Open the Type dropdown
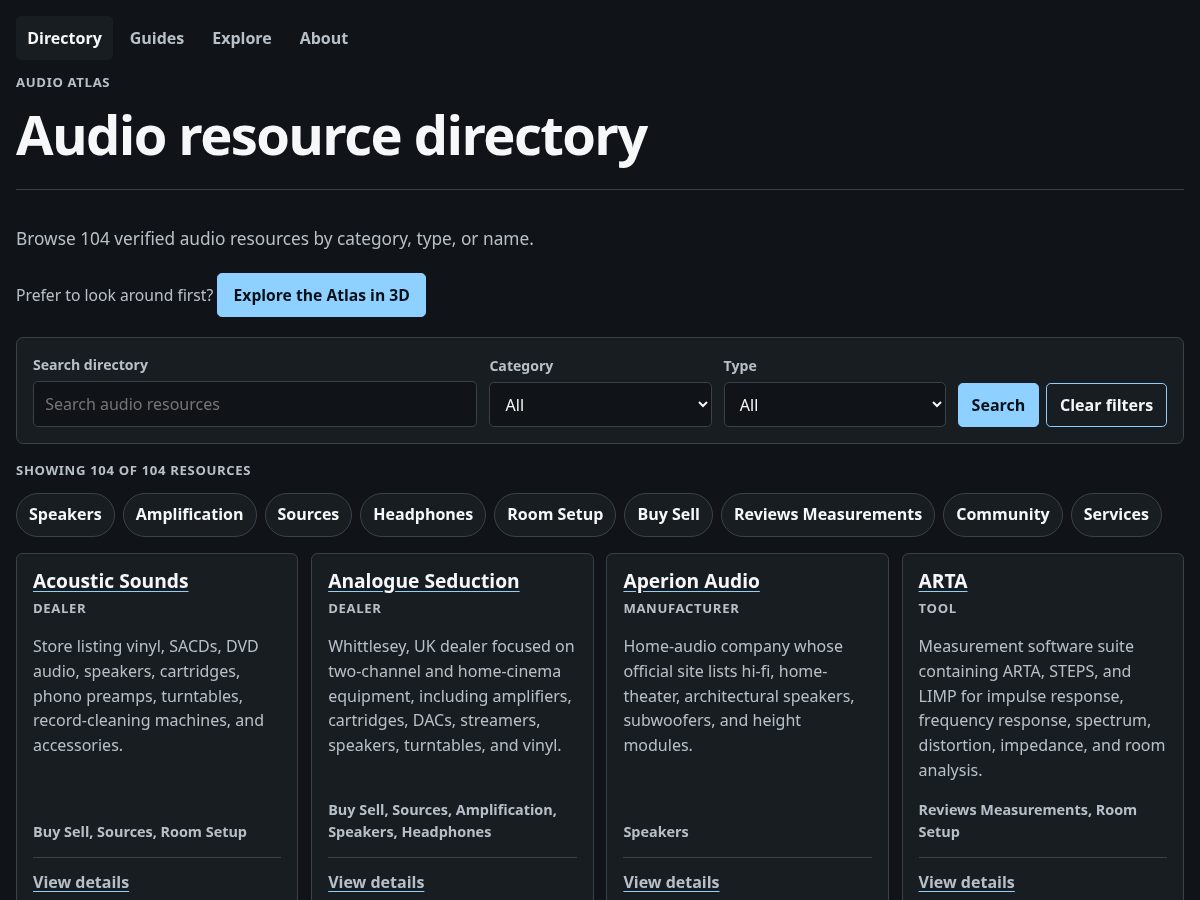The width and height of the screenshot is (1200, 900). pyautogui.click(x=835, y=405)
